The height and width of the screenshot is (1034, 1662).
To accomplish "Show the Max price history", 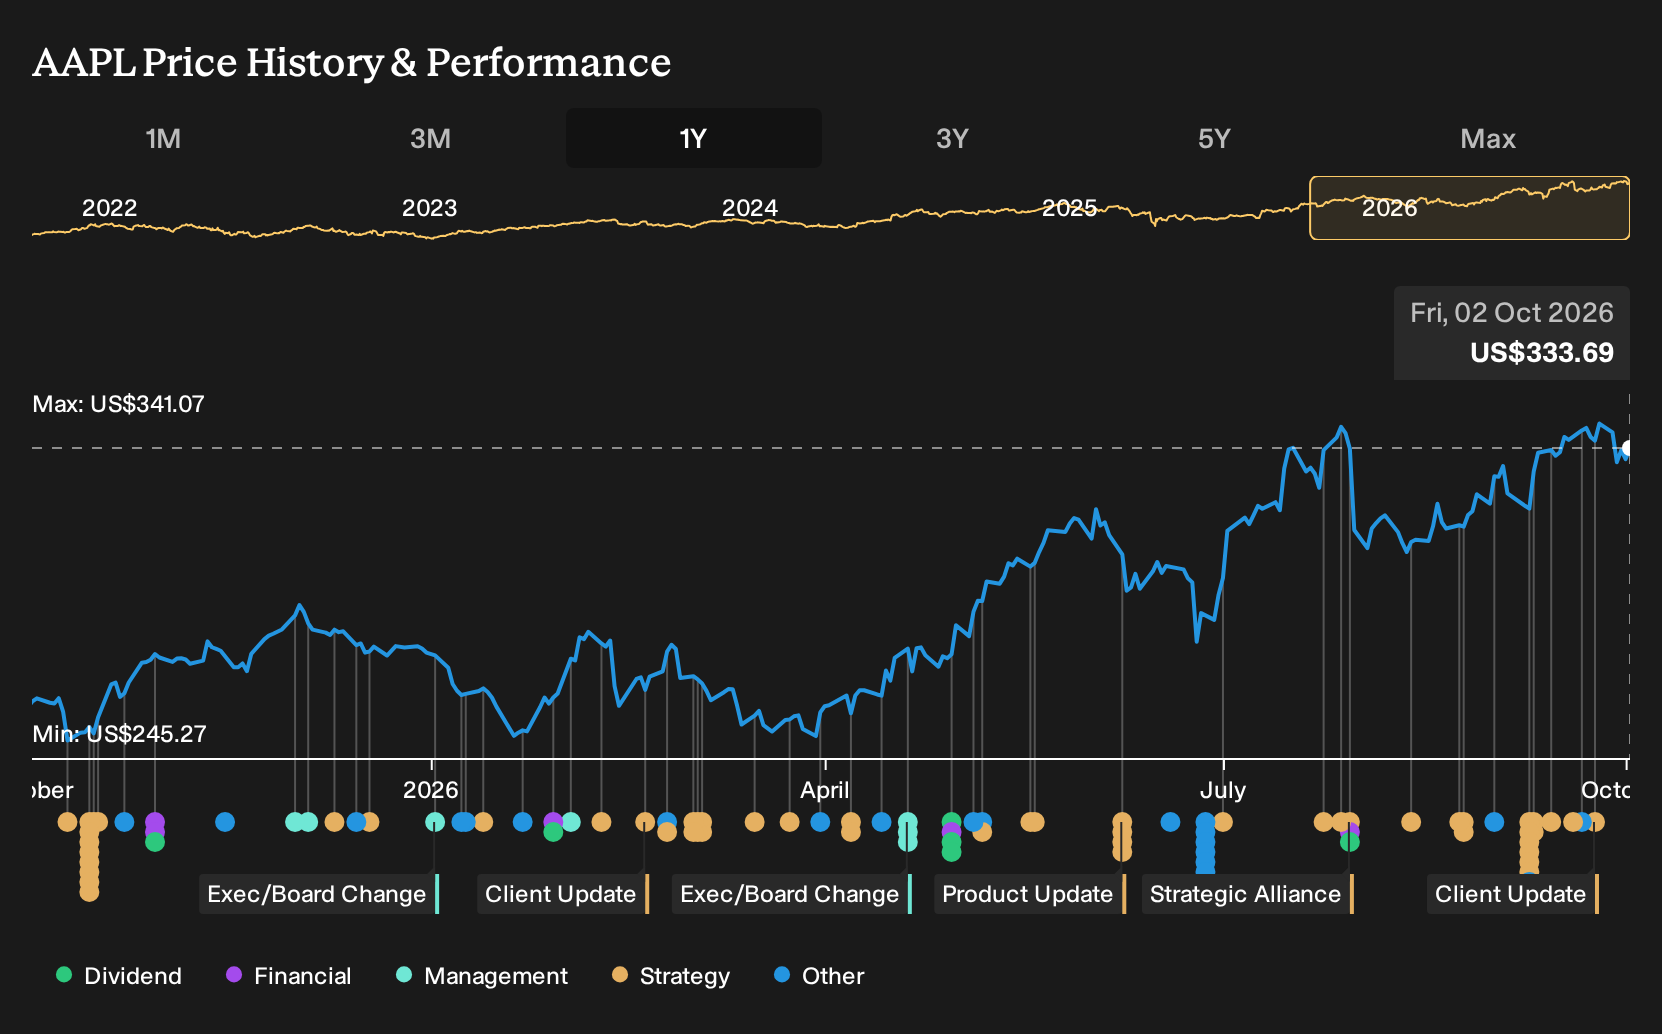I will 1488,138.
